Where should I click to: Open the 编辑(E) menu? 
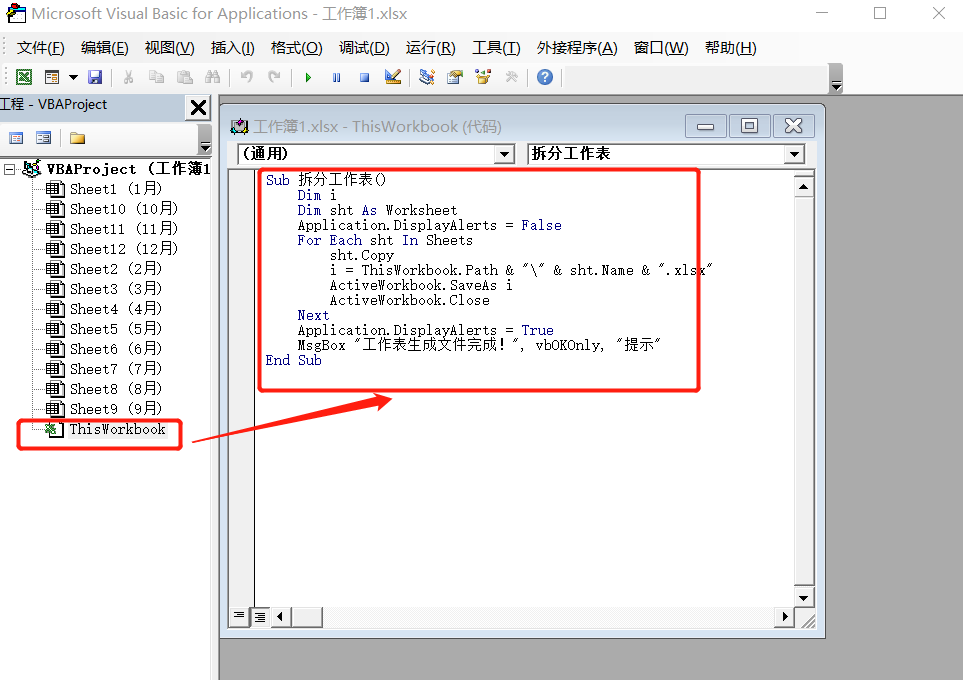pyautogui.click(x=104, y=48)
